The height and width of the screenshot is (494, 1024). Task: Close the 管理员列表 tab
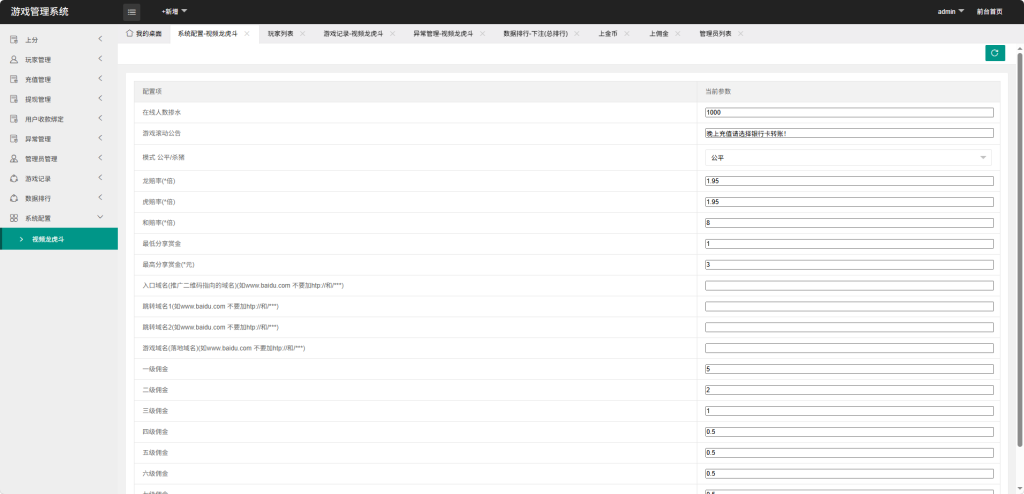(x=741, y=33)
